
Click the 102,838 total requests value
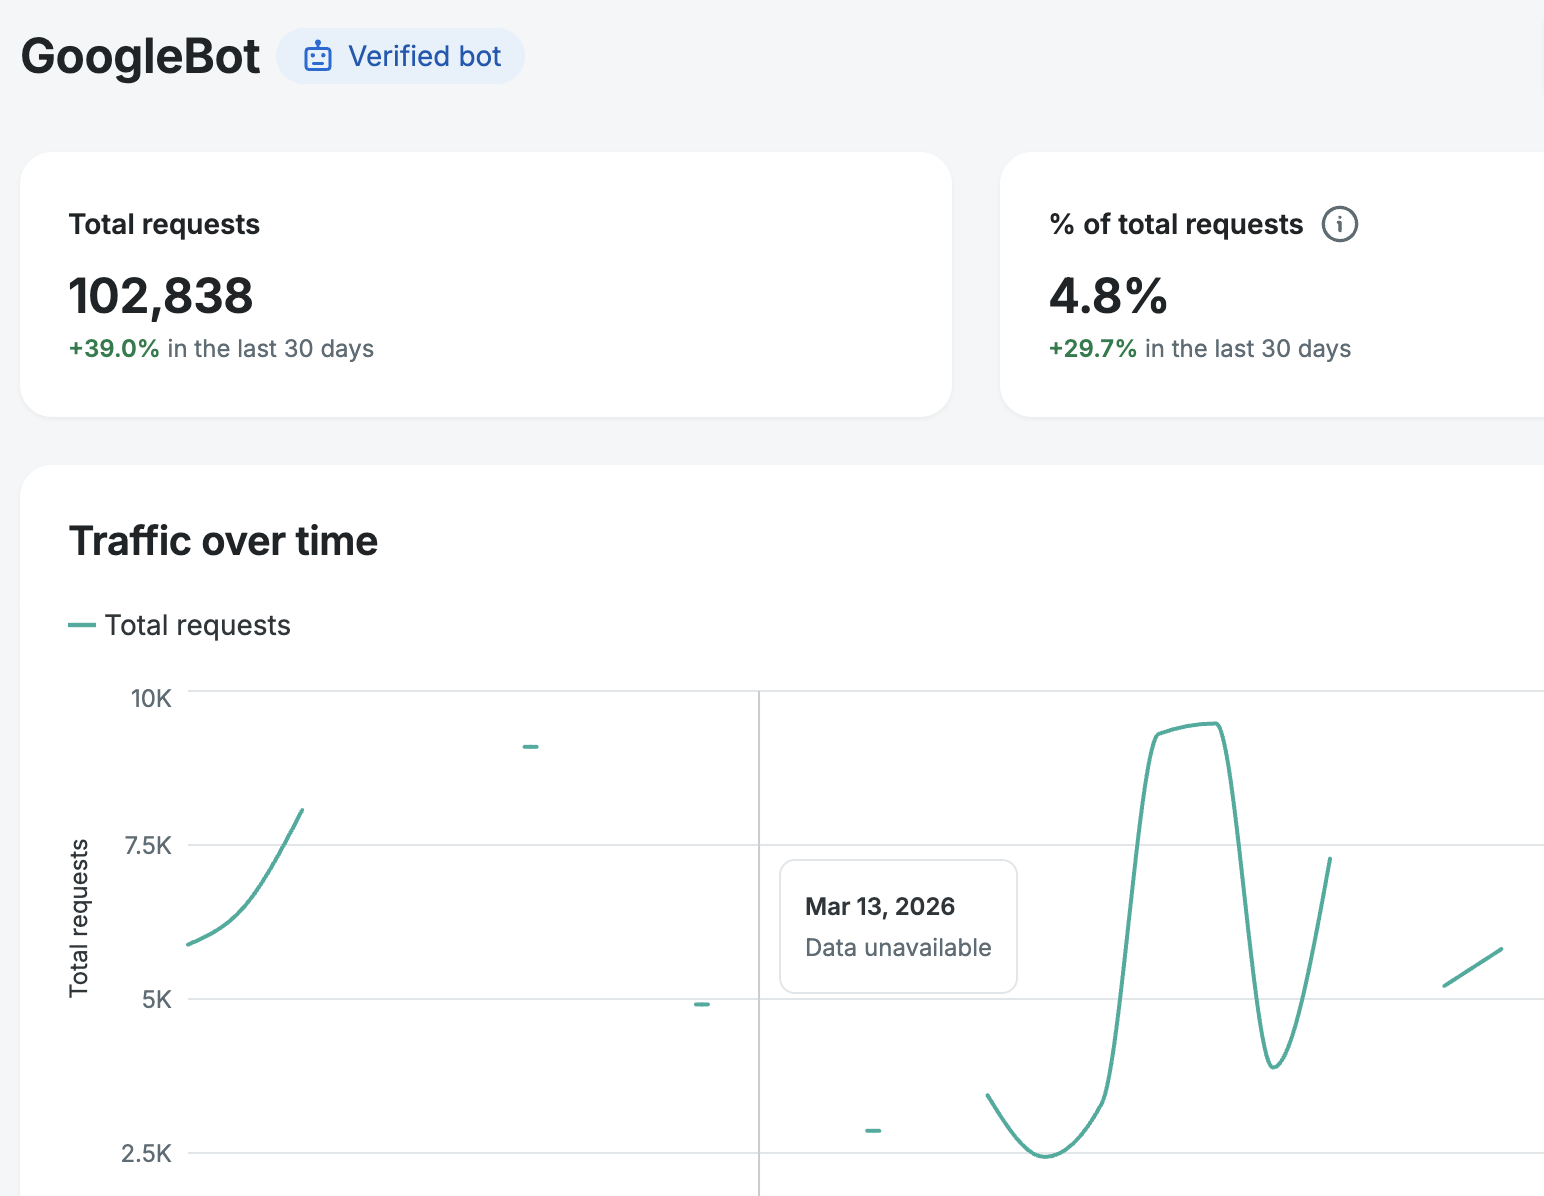(161, 296)
